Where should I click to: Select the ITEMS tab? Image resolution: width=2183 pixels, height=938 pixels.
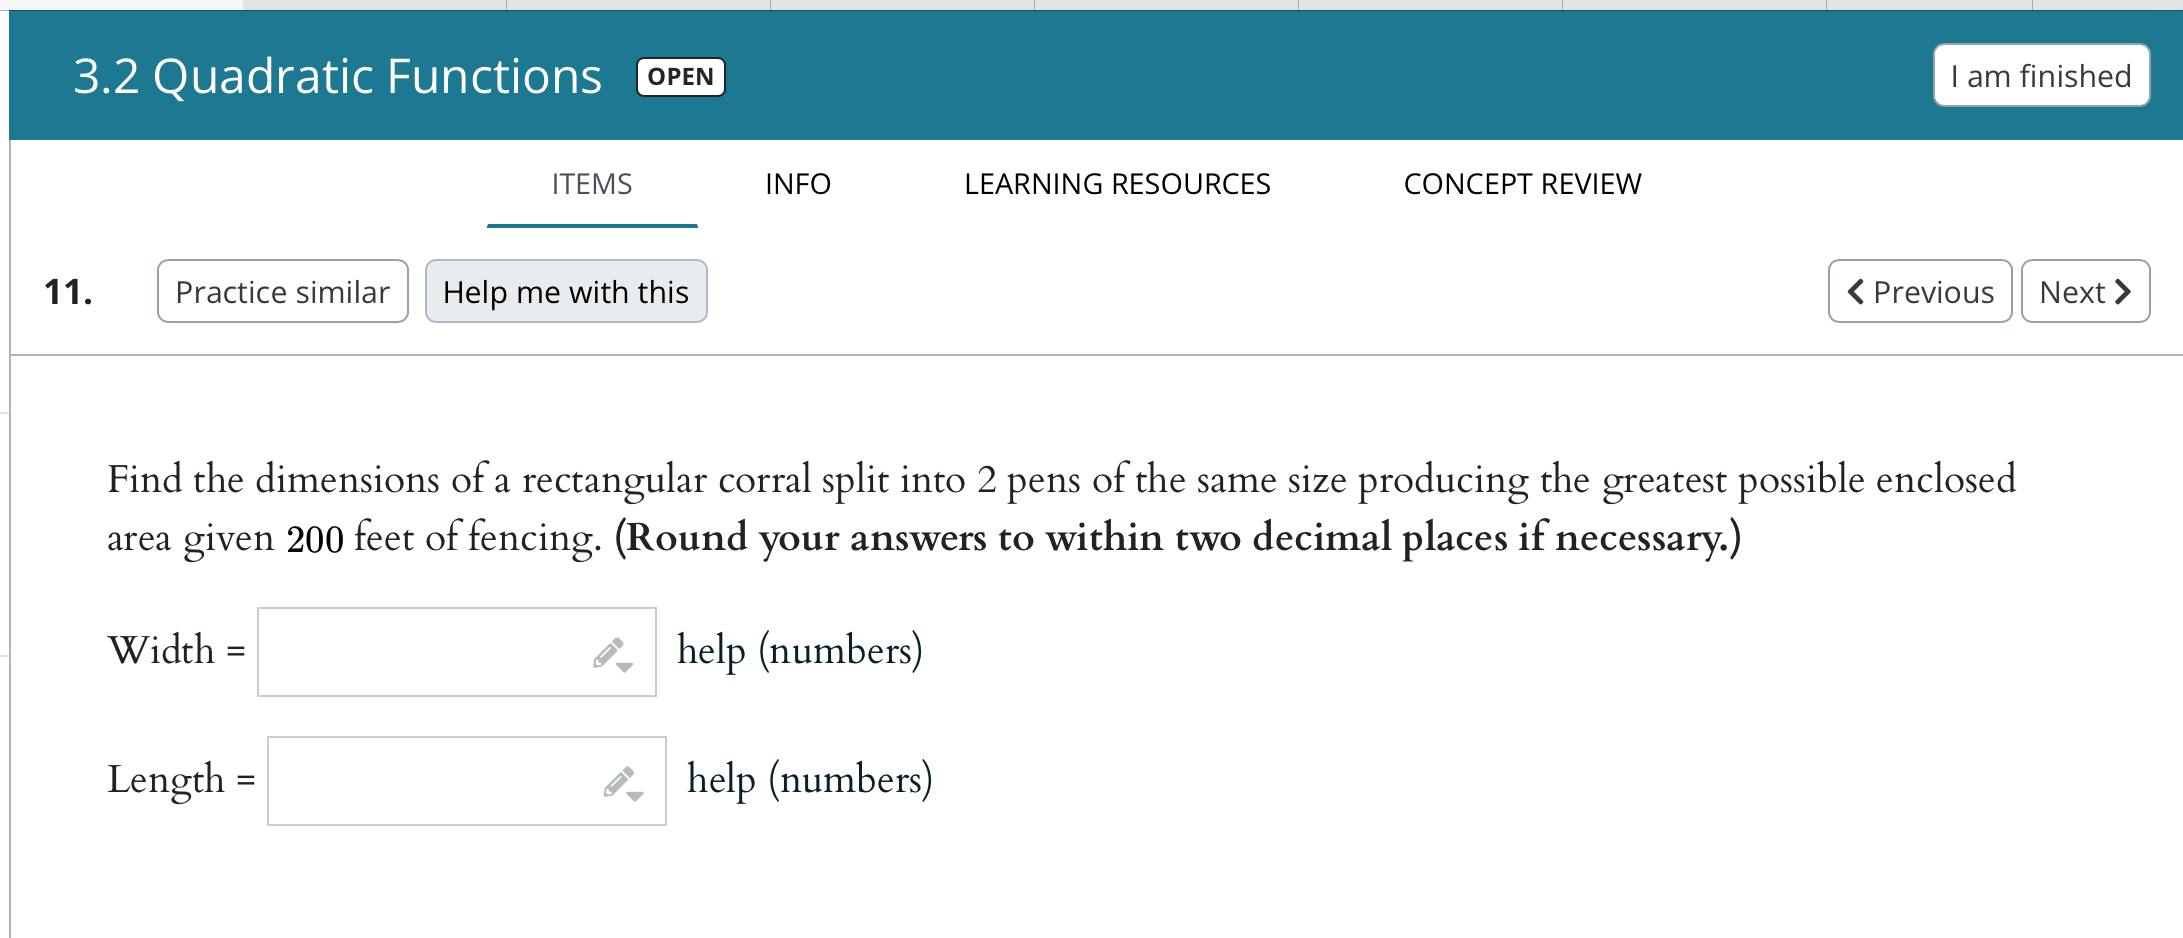[591, 184]
